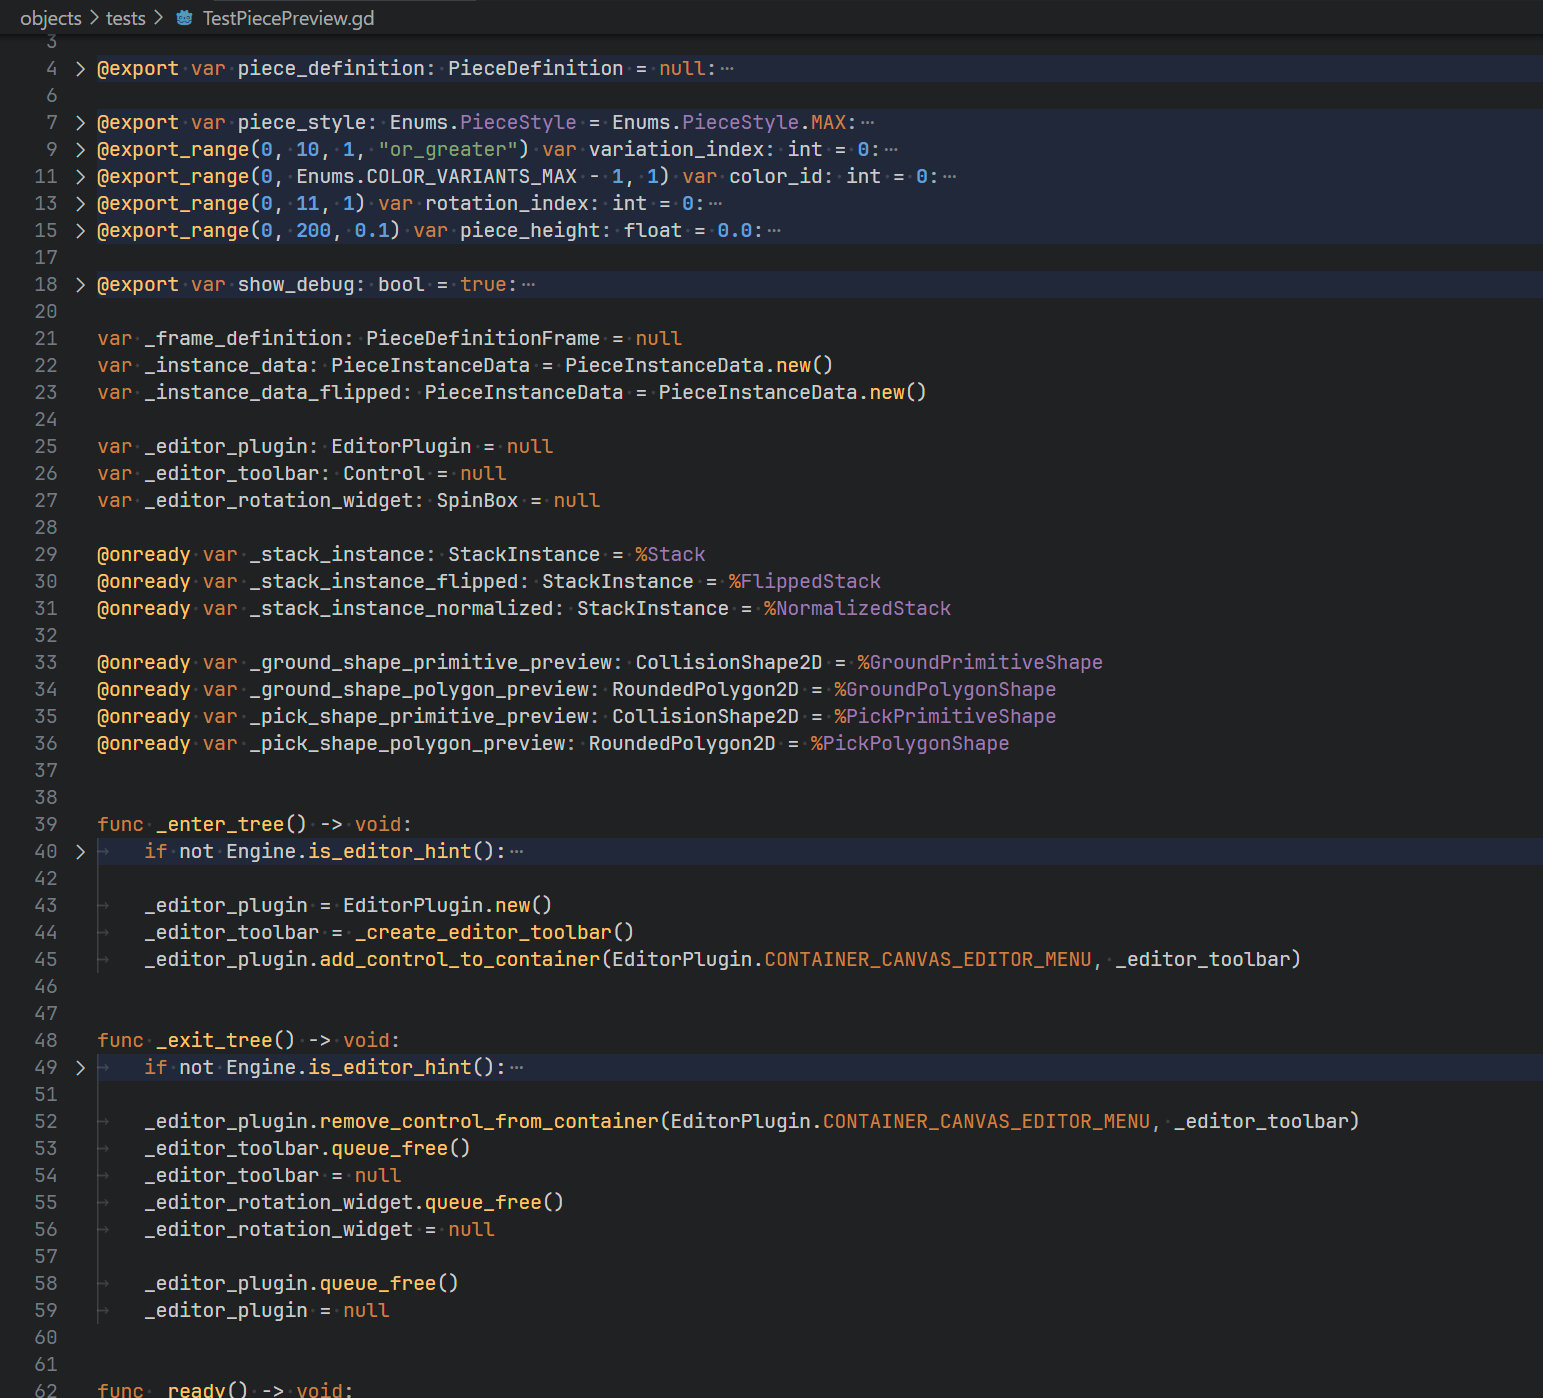Click line number 21 in gutter
The height and width of the screenshot is (1398, 1543).
(46, 339)
